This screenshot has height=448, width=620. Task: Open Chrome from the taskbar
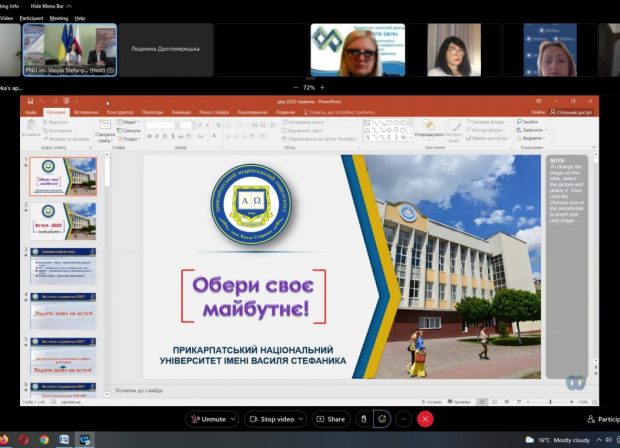point(44,440)
